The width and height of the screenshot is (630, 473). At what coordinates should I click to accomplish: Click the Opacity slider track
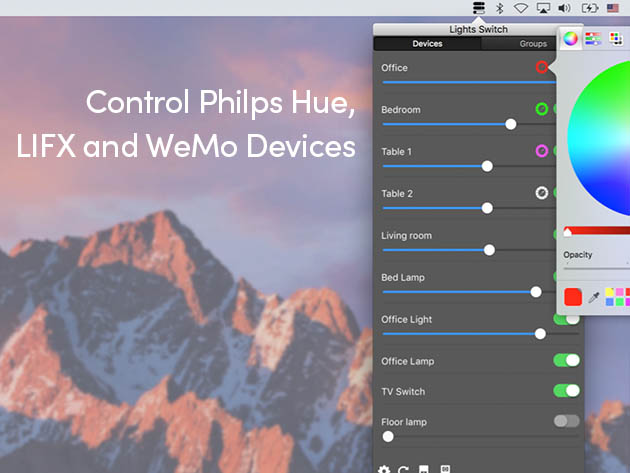click(597, 268)
